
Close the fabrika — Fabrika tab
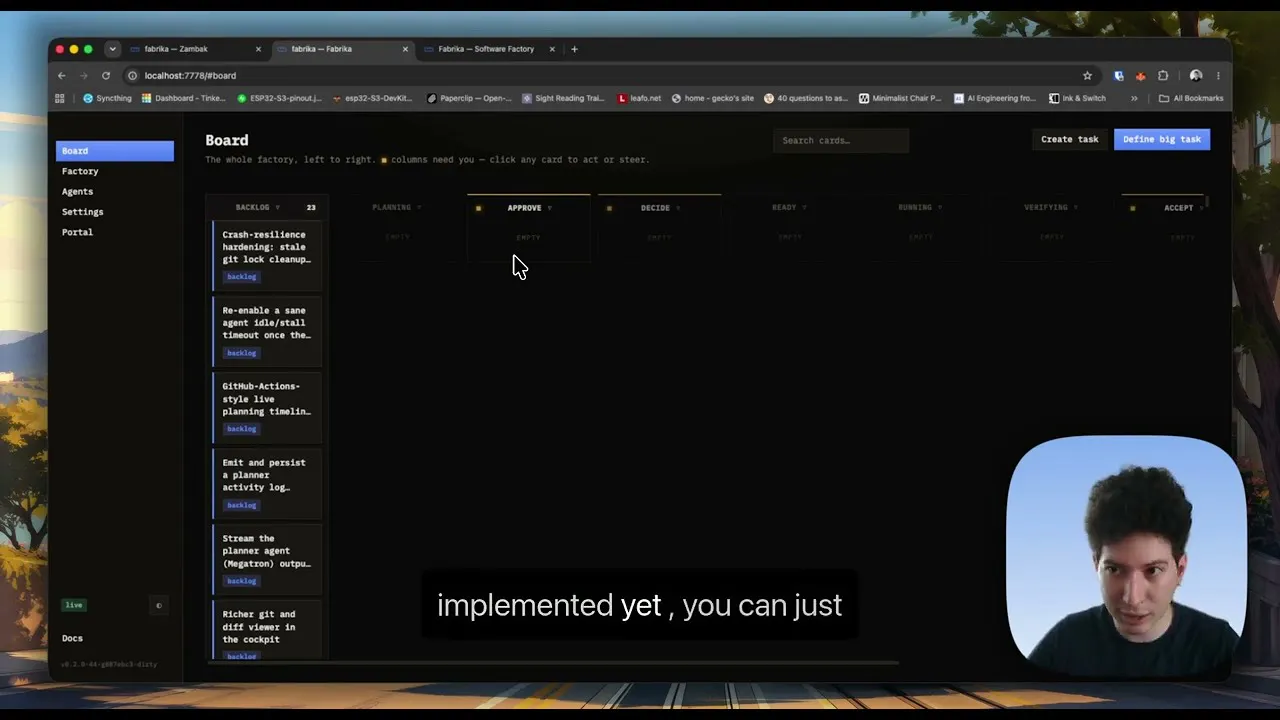(x=405, y=49)
